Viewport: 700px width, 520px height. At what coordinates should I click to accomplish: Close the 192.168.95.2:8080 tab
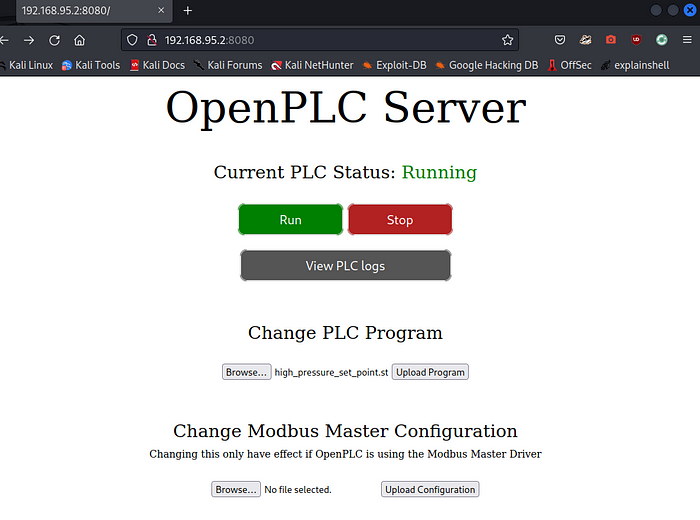[x=161, y=10]
